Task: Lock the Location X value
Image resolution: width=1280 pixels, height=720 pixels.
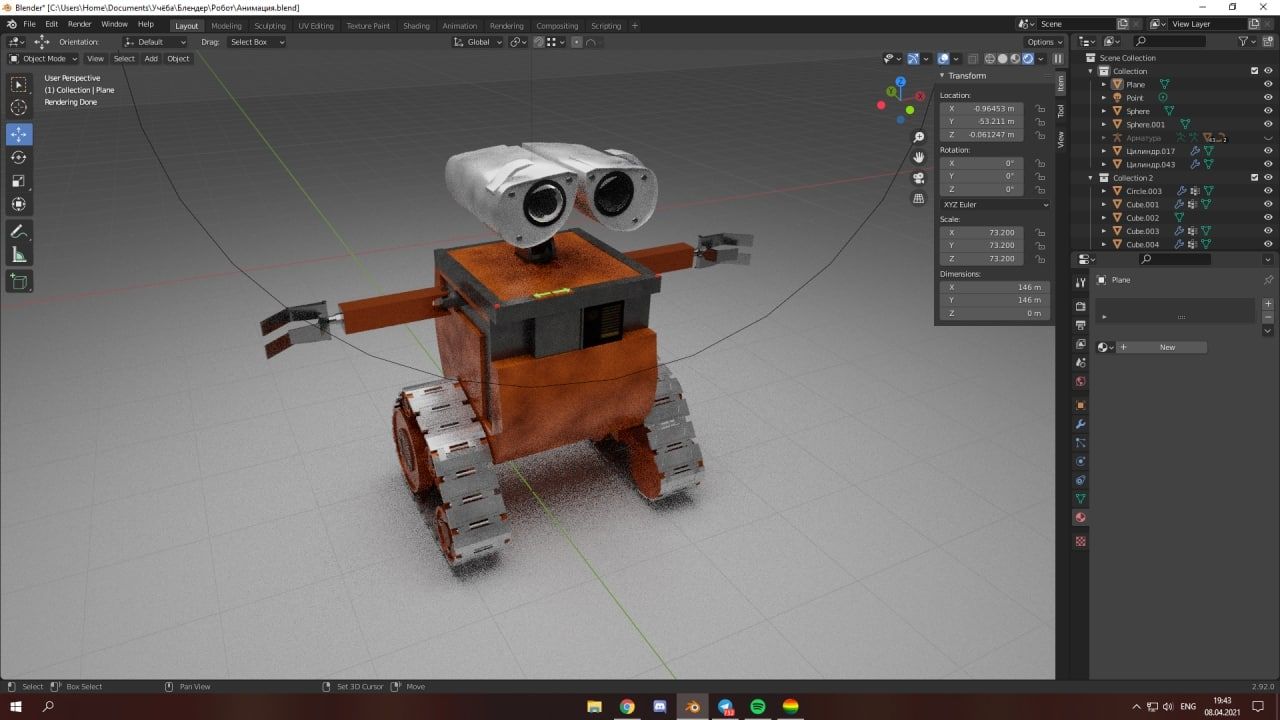Action: click(1040, 108)
